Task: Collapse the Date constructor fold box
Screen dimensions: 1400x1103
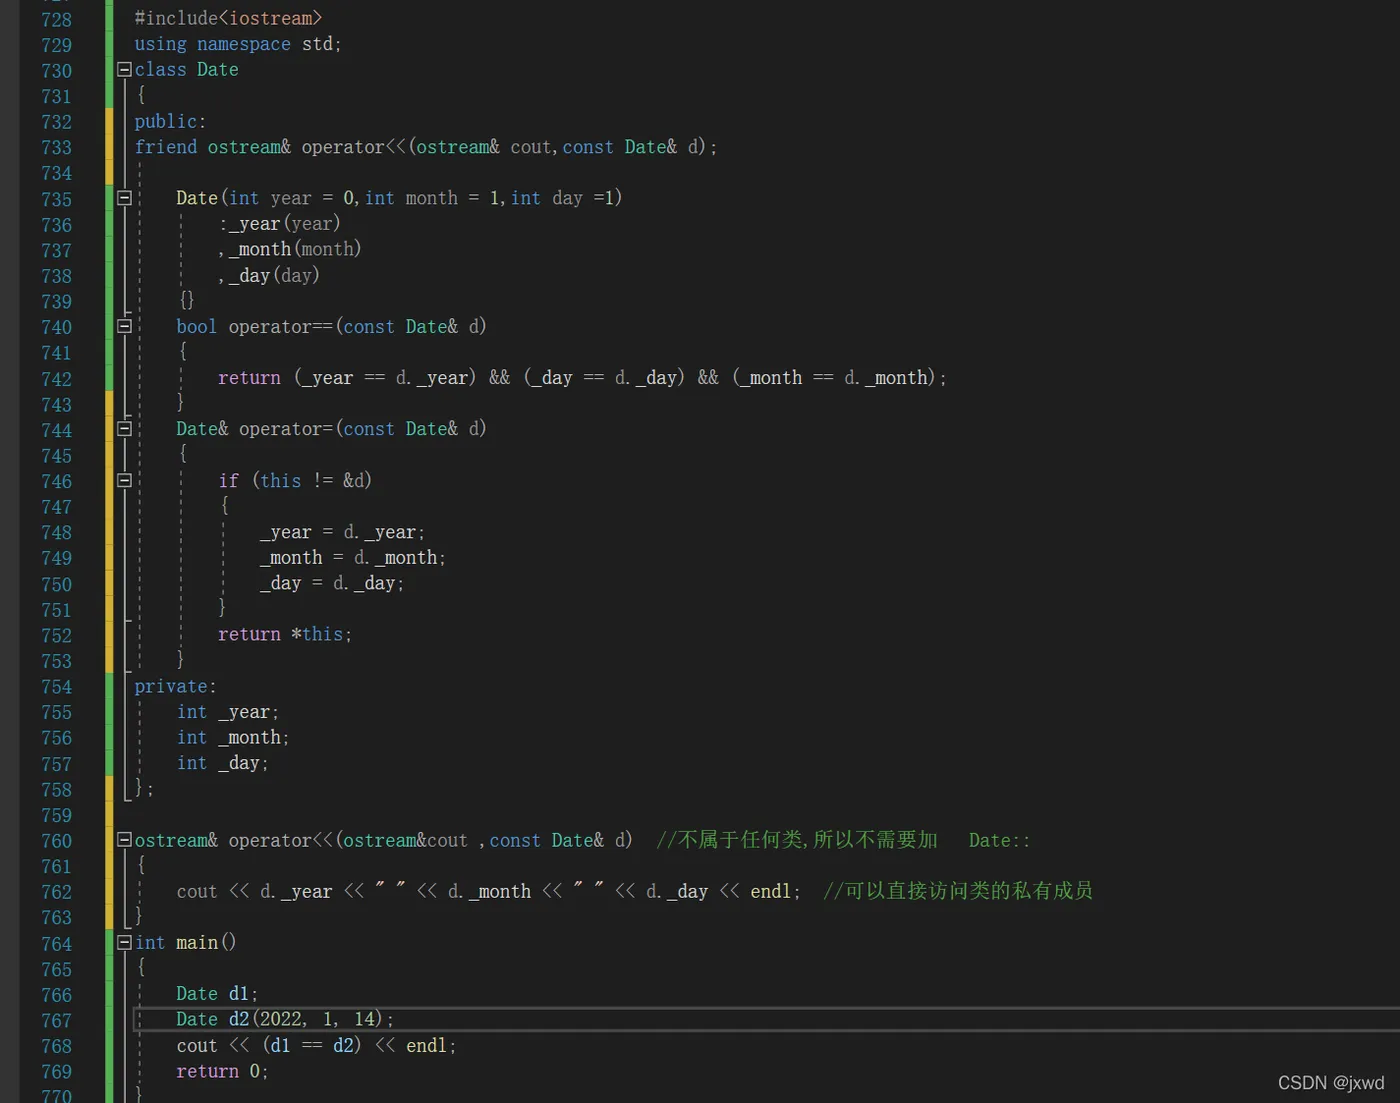Action: coord(124,198)
